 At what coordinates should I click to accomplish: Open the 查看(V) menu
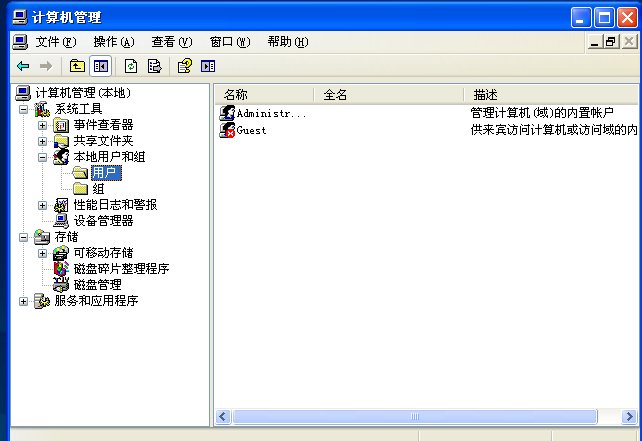click(x=171, y=42)
